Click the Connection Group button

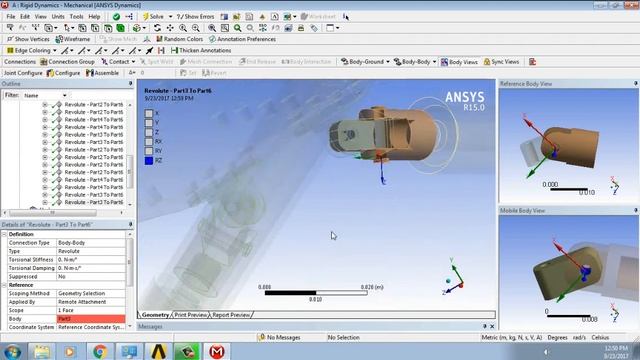click(67, 62)
